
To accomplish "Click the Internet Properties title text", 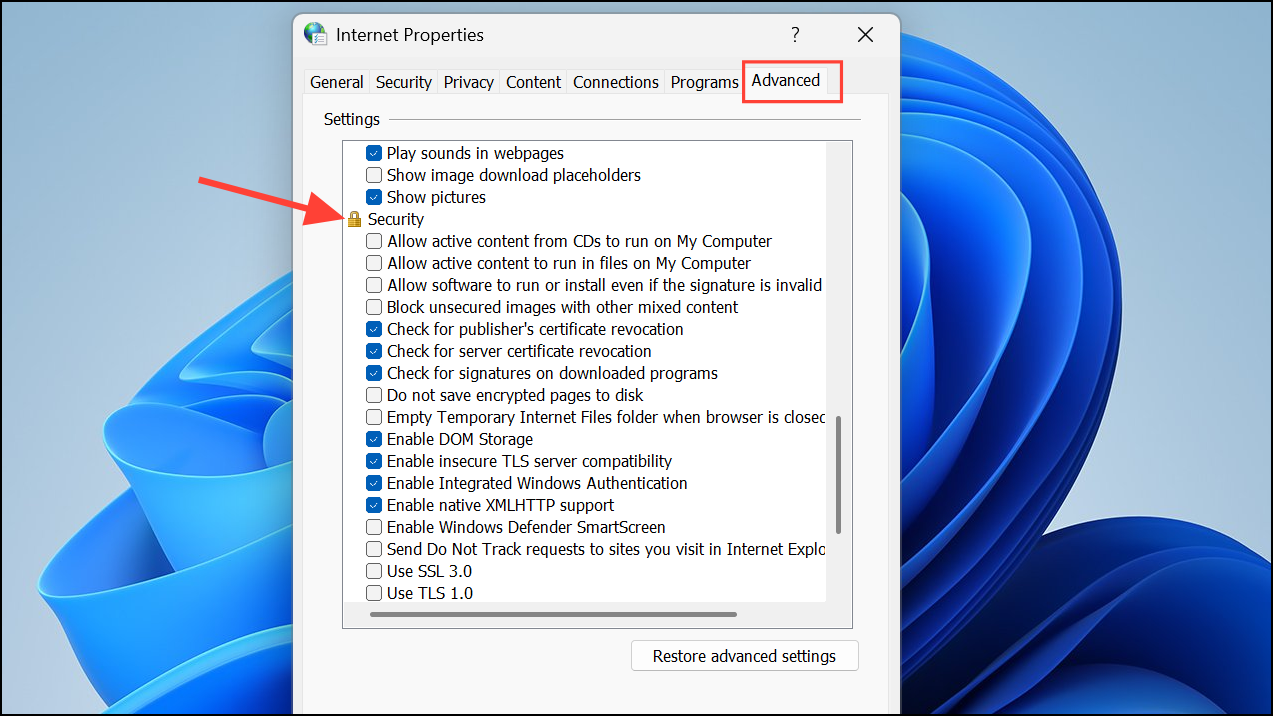I will click(410, 35).
